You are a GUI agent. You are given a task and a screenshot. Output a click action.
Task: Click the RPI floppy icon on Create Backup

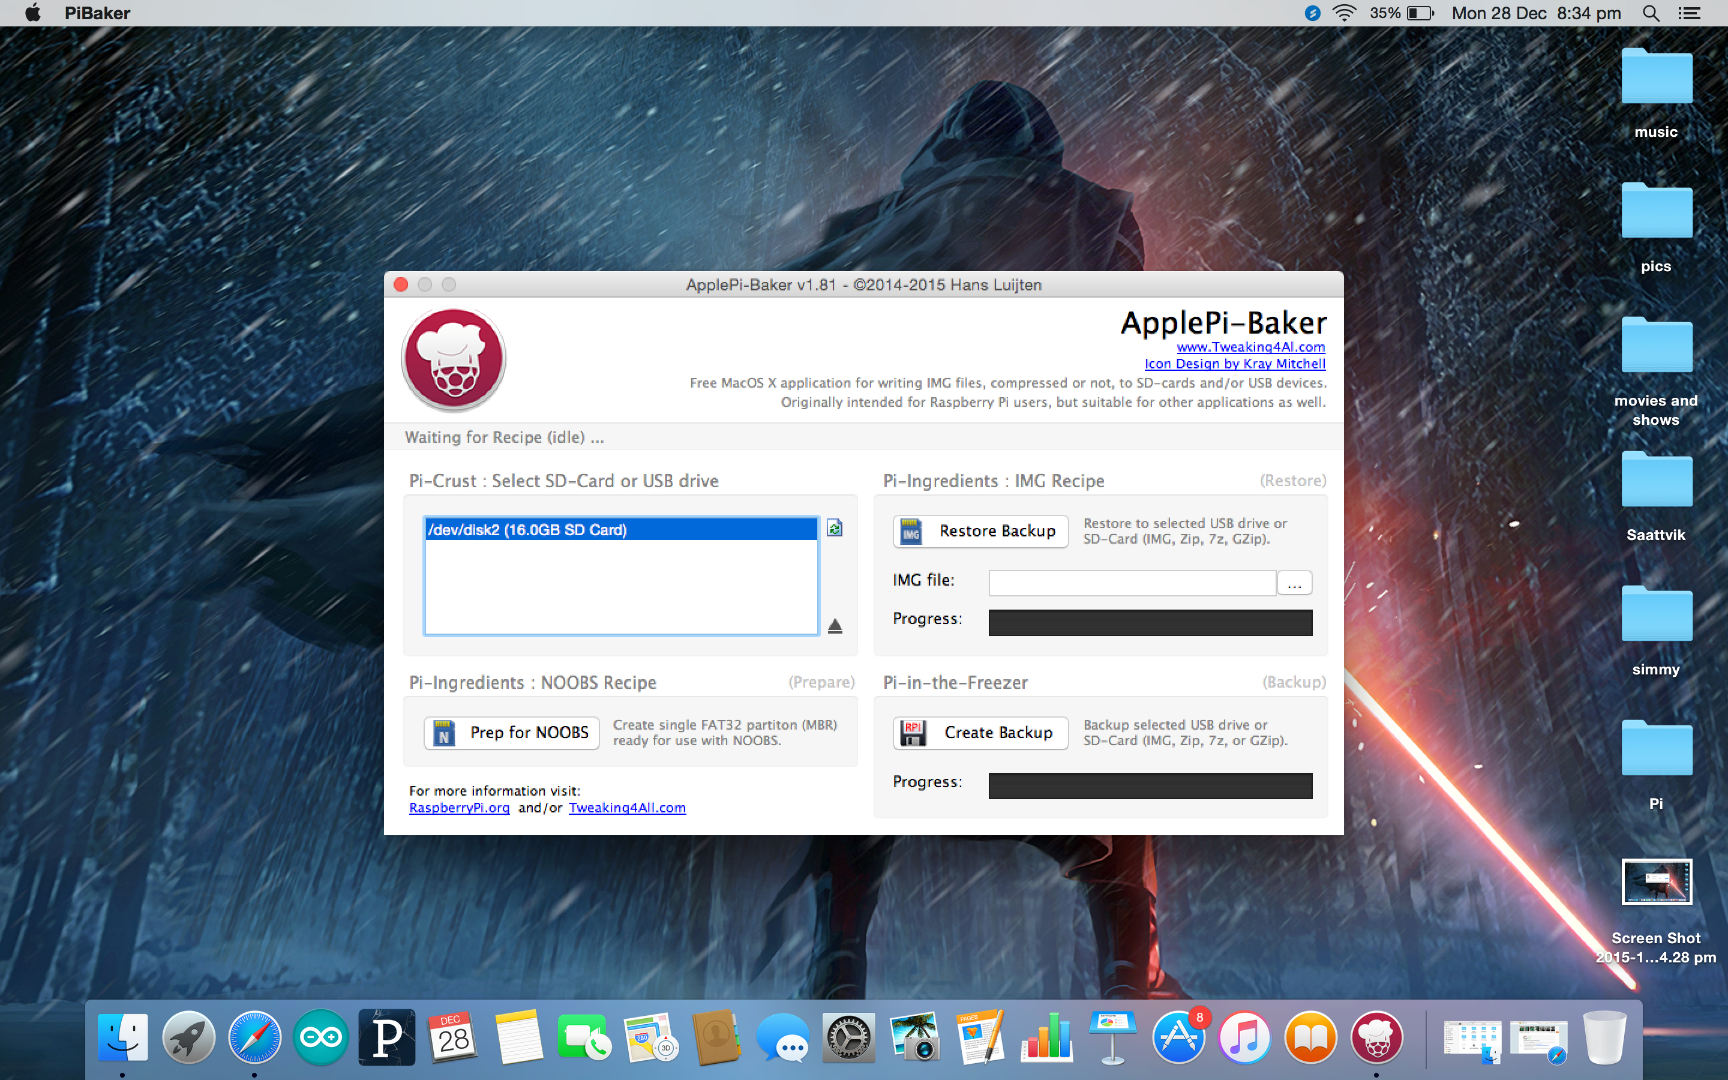[x=913, y=732]
